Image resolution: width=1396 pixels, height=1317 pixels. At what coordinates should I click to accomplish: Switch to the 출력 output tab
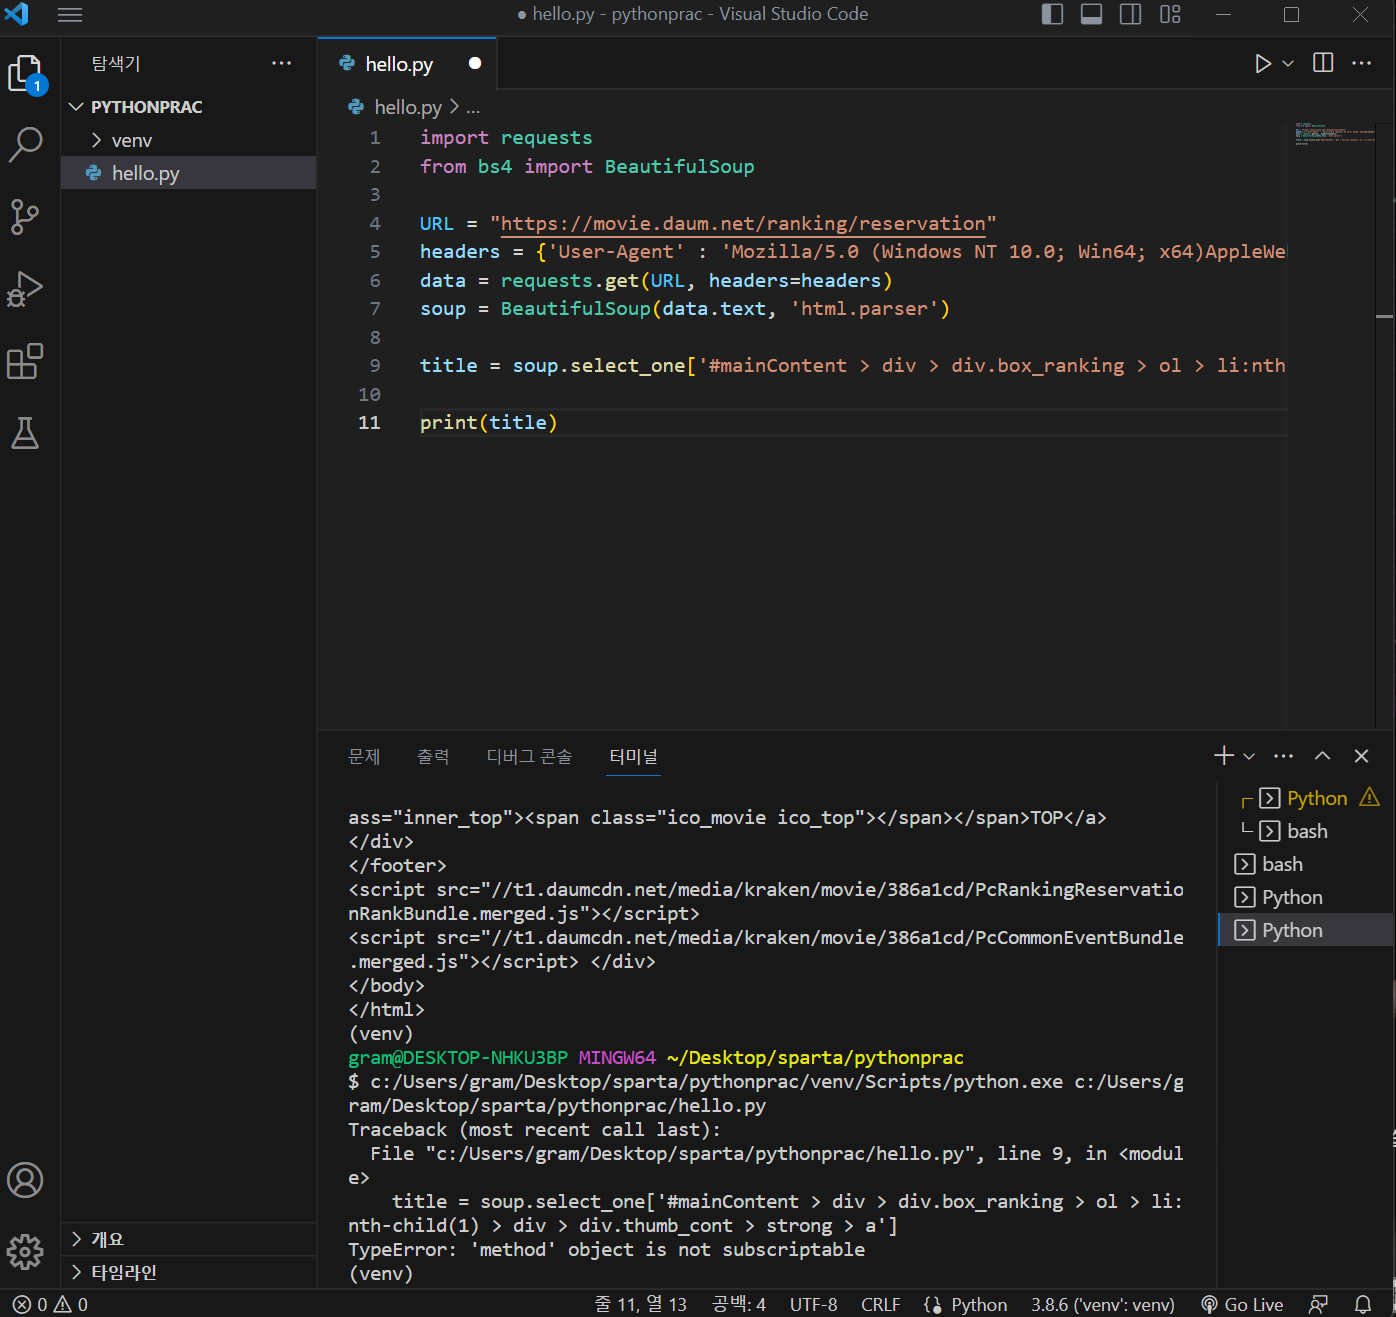point(433,756)
